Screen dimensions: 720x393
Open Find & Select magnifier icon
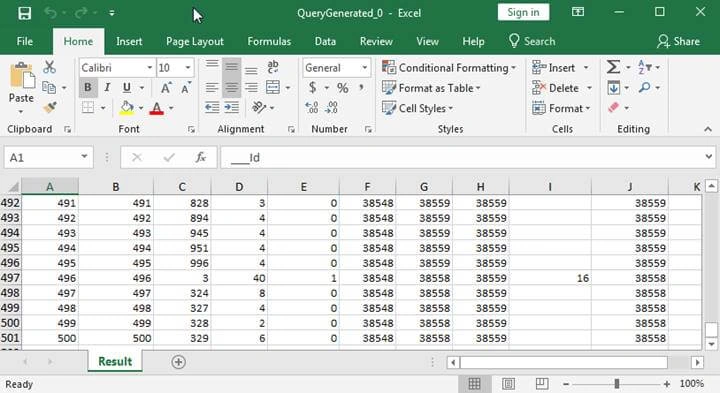(645, 87)
